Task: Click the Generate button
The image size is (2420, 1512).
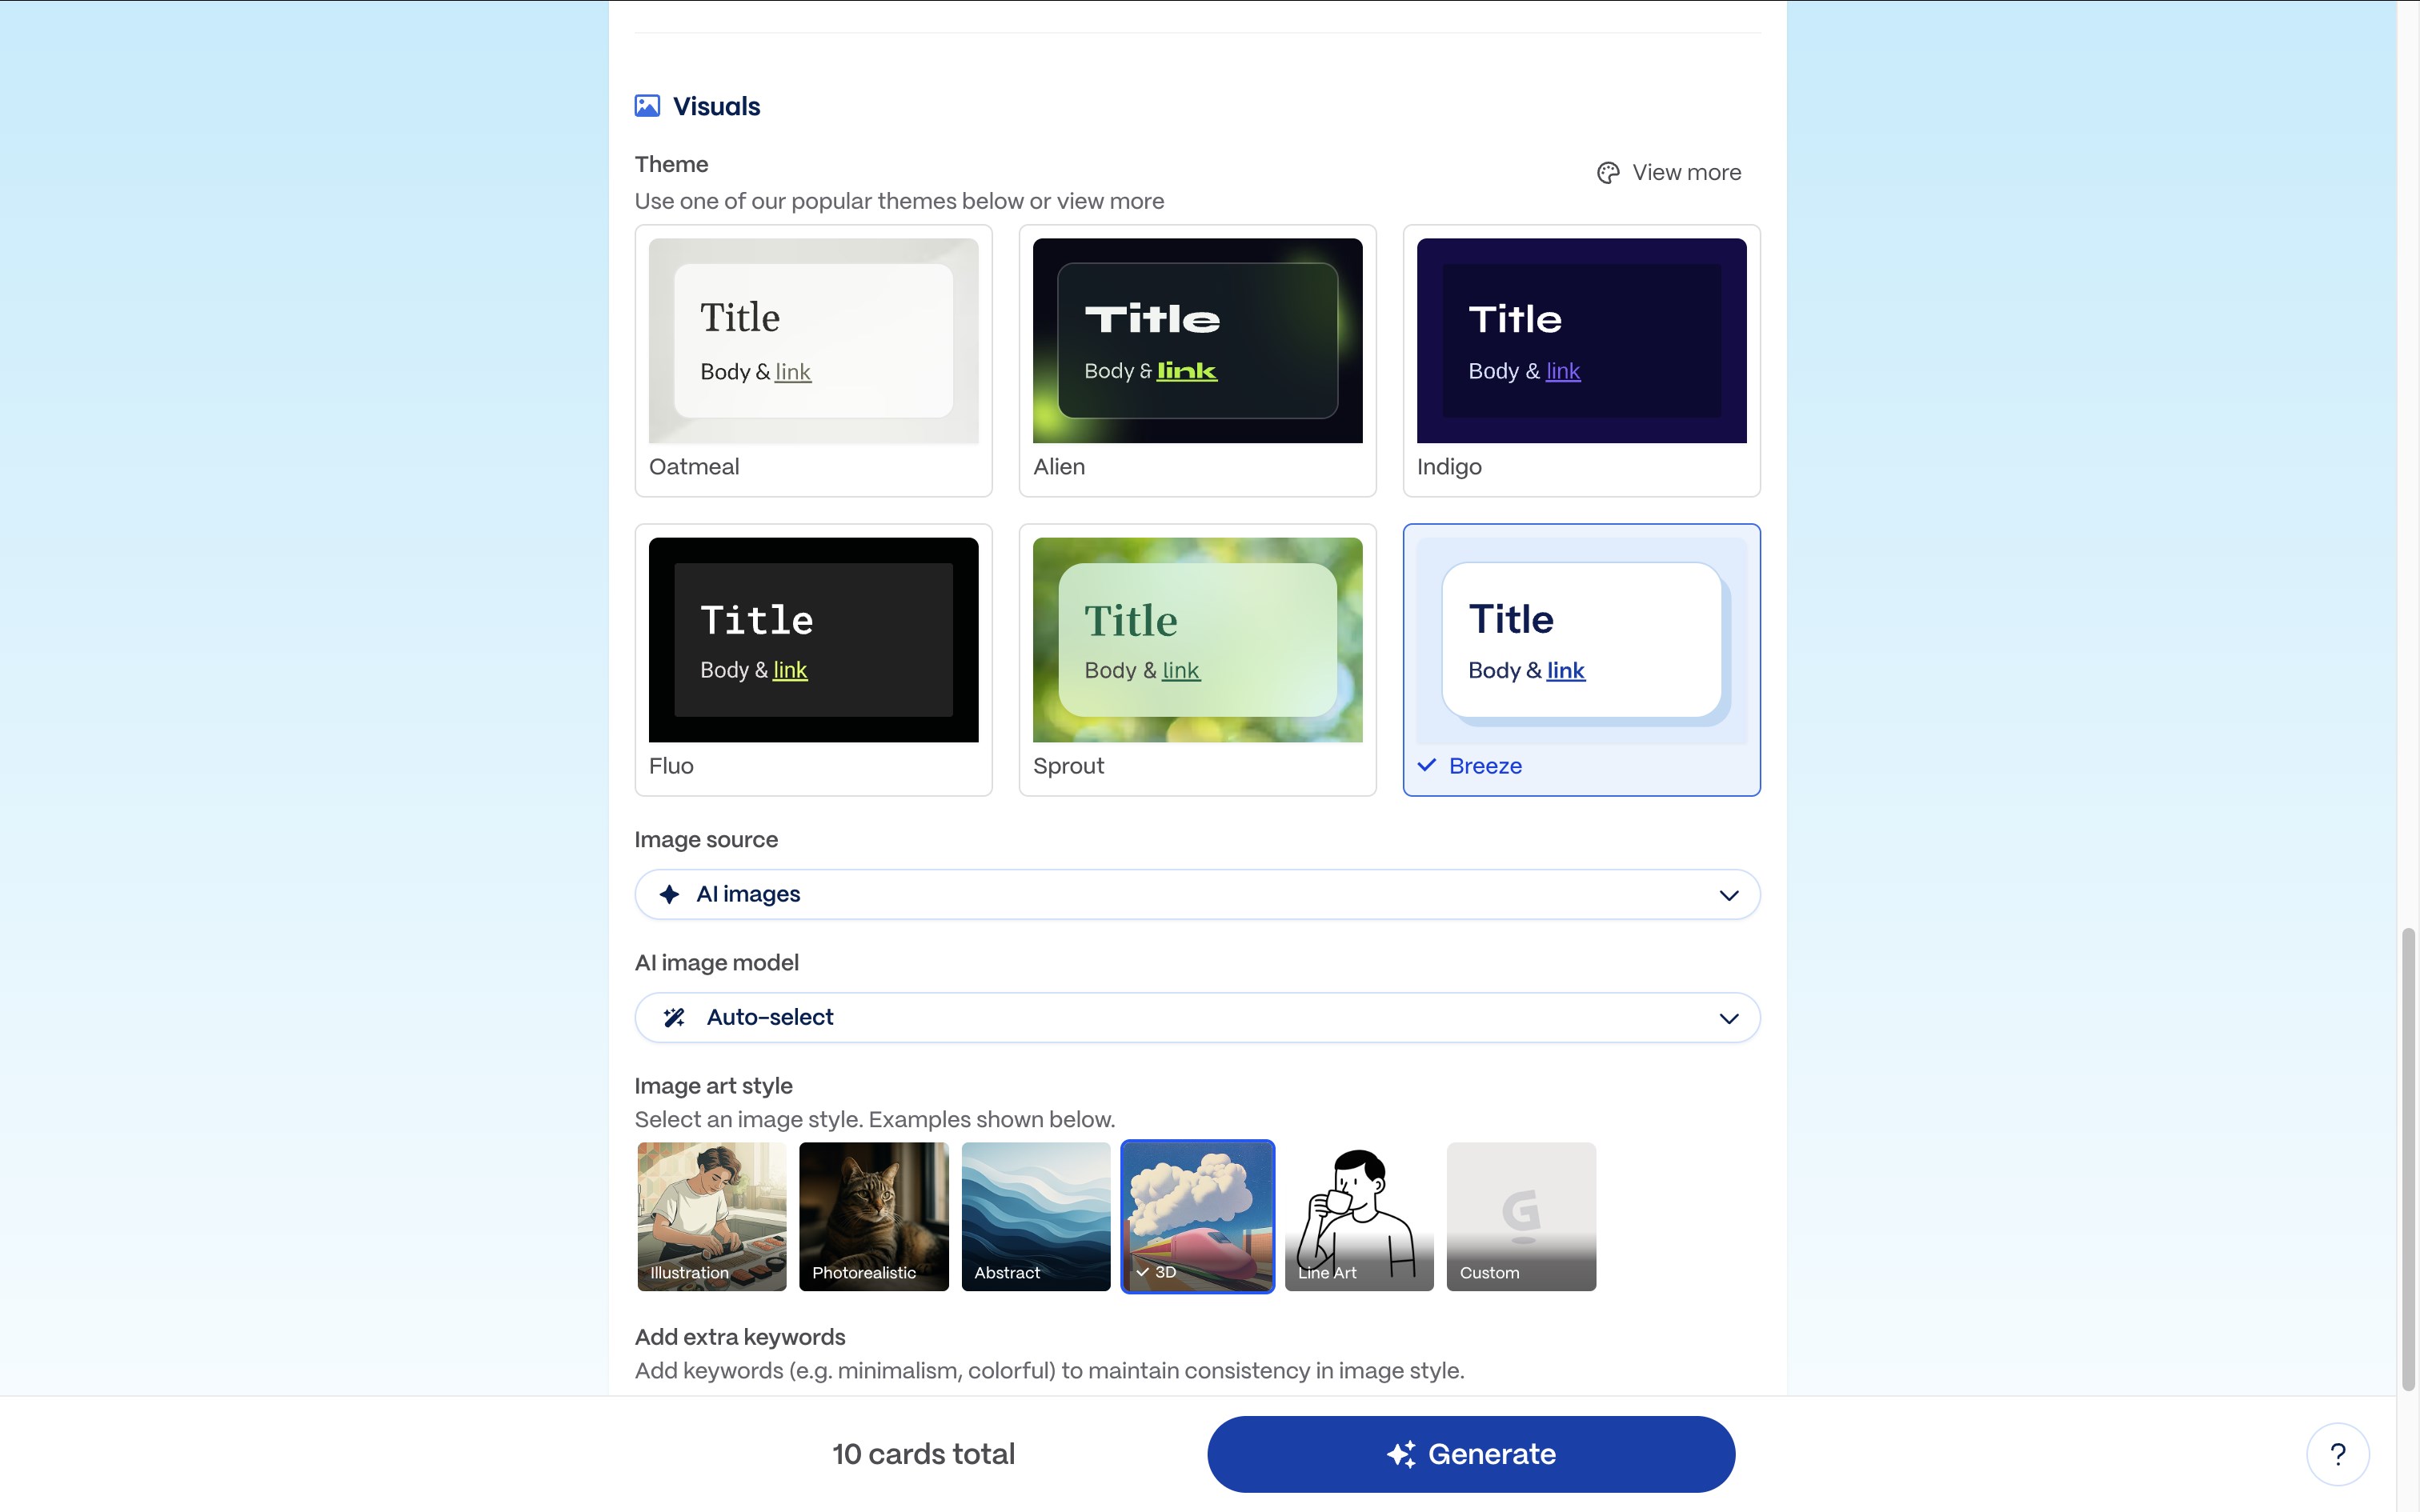Action: (x=1470, y=1453)
